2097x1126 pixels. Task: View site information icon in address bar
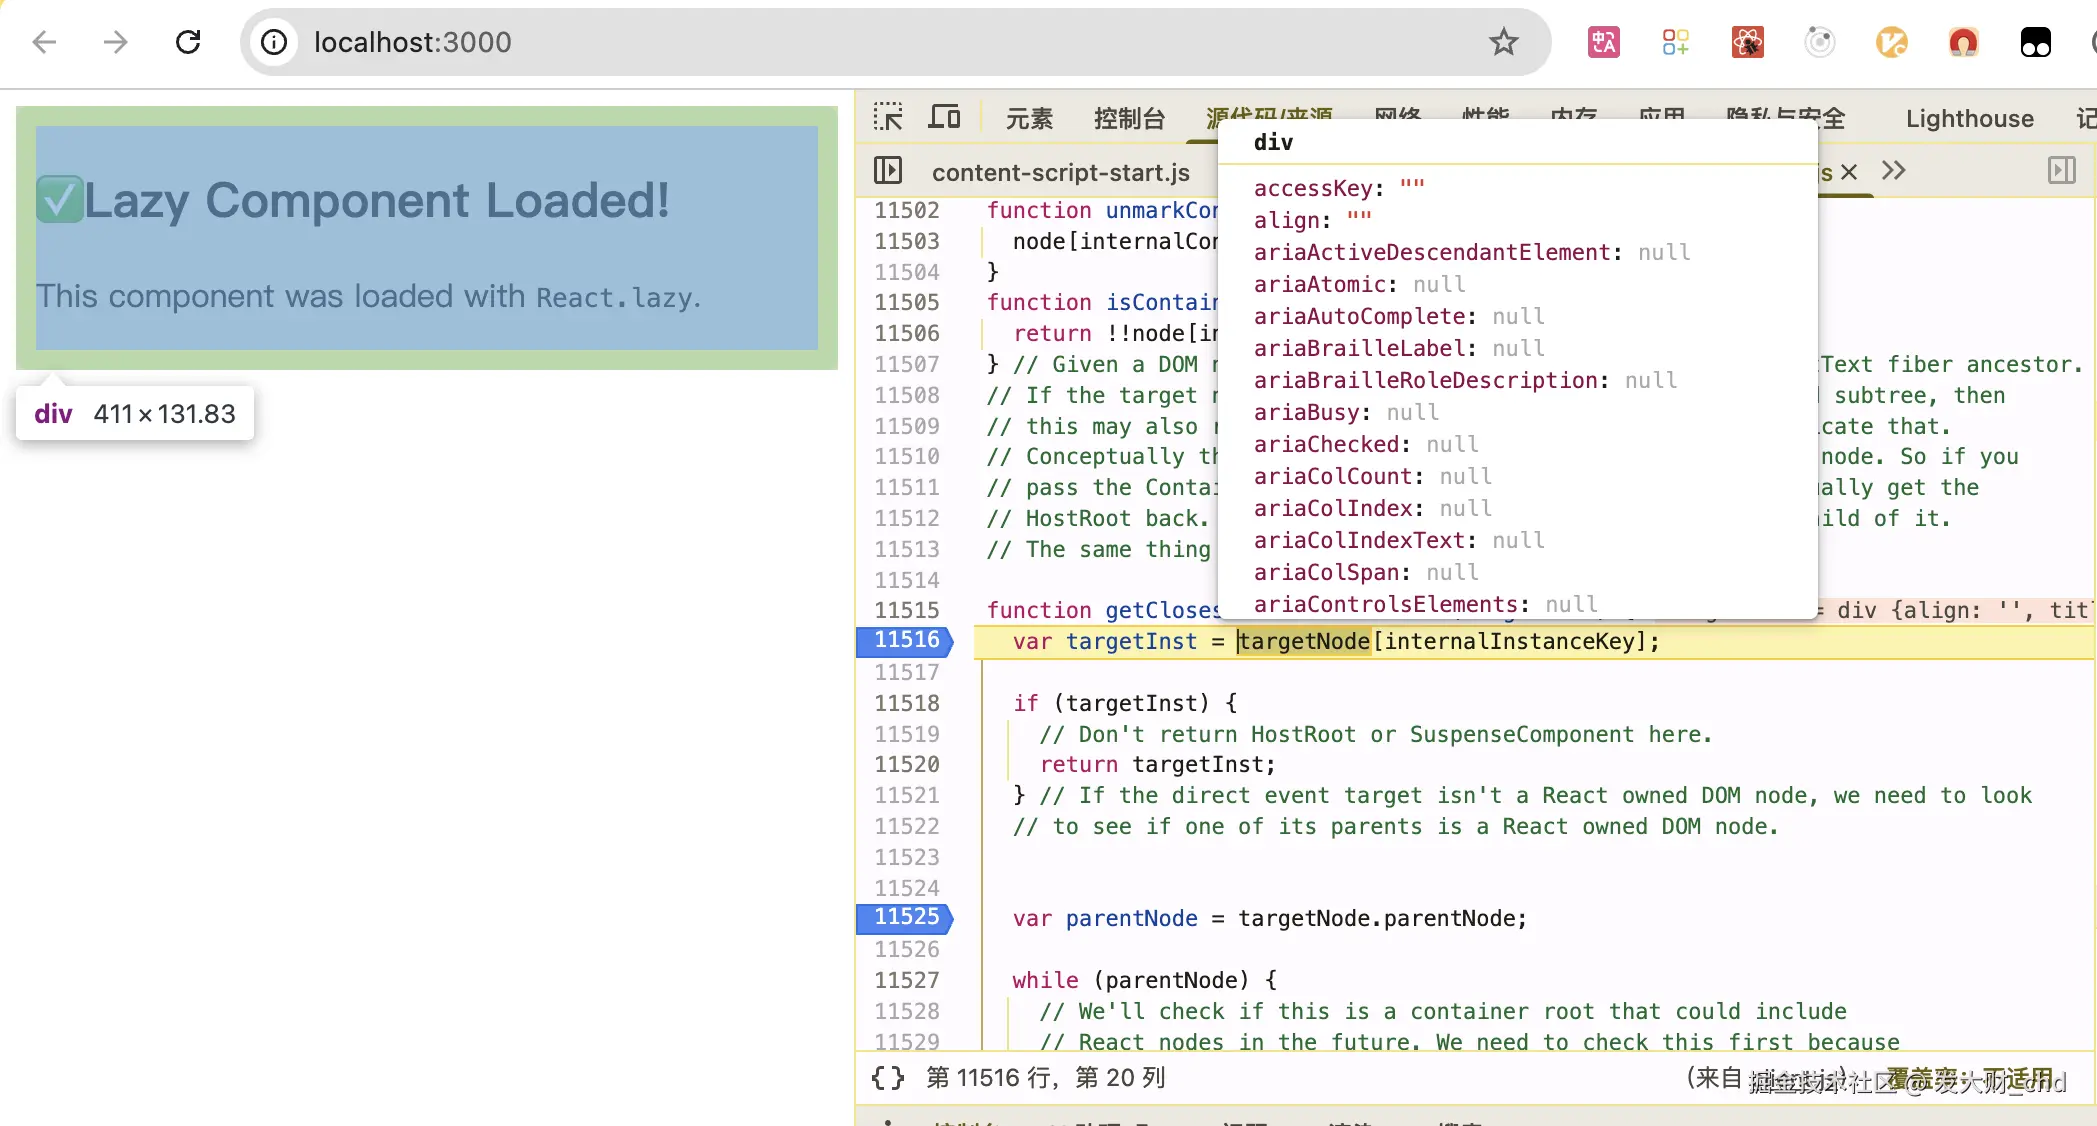(x=274, y=42)
